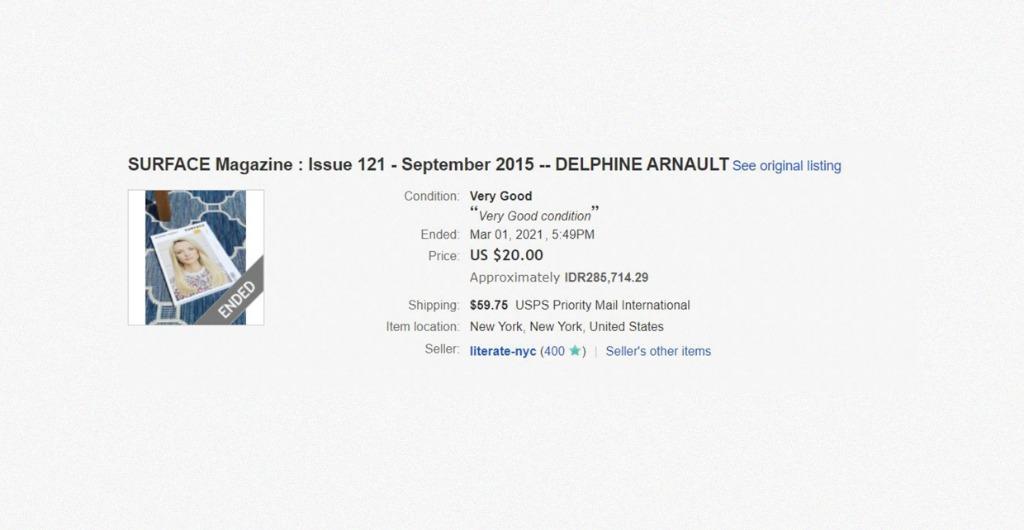The height and width of the screenshot is (530, 1024).
Task: Click the Item location label
Action: 422,327
